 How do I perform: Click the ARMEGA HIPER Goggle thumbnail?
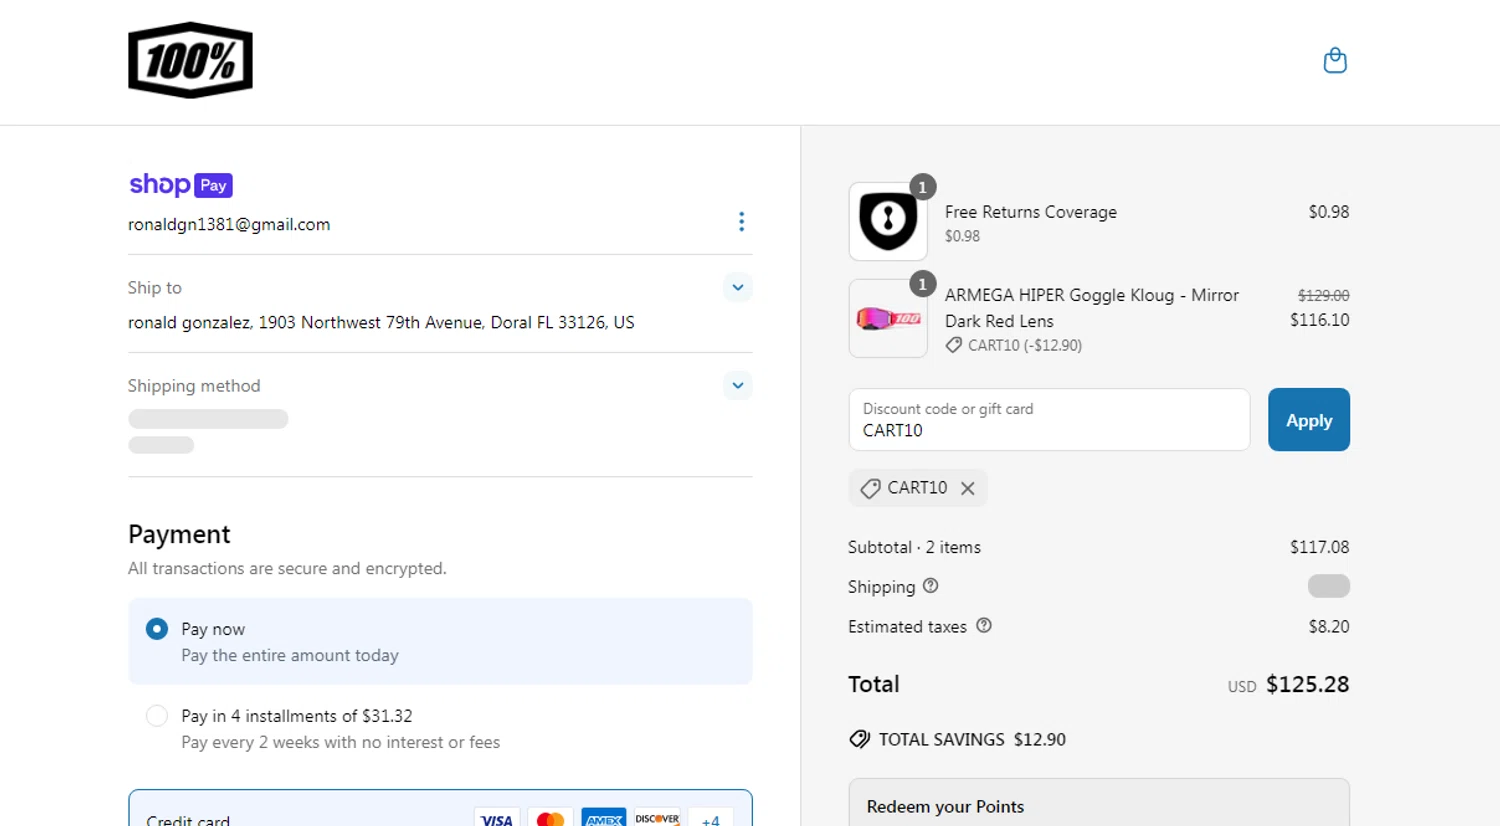pos(888,318)
